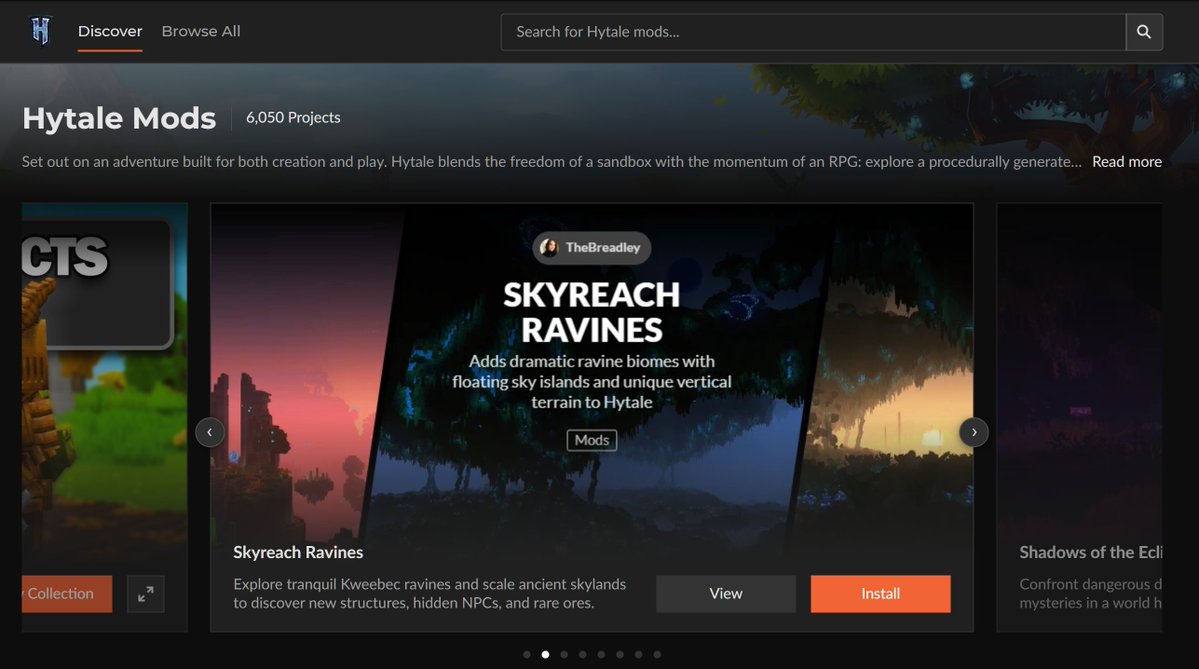Expand description with Read more
This screenshot has height=669, width=1199.
pos(1126,161)
